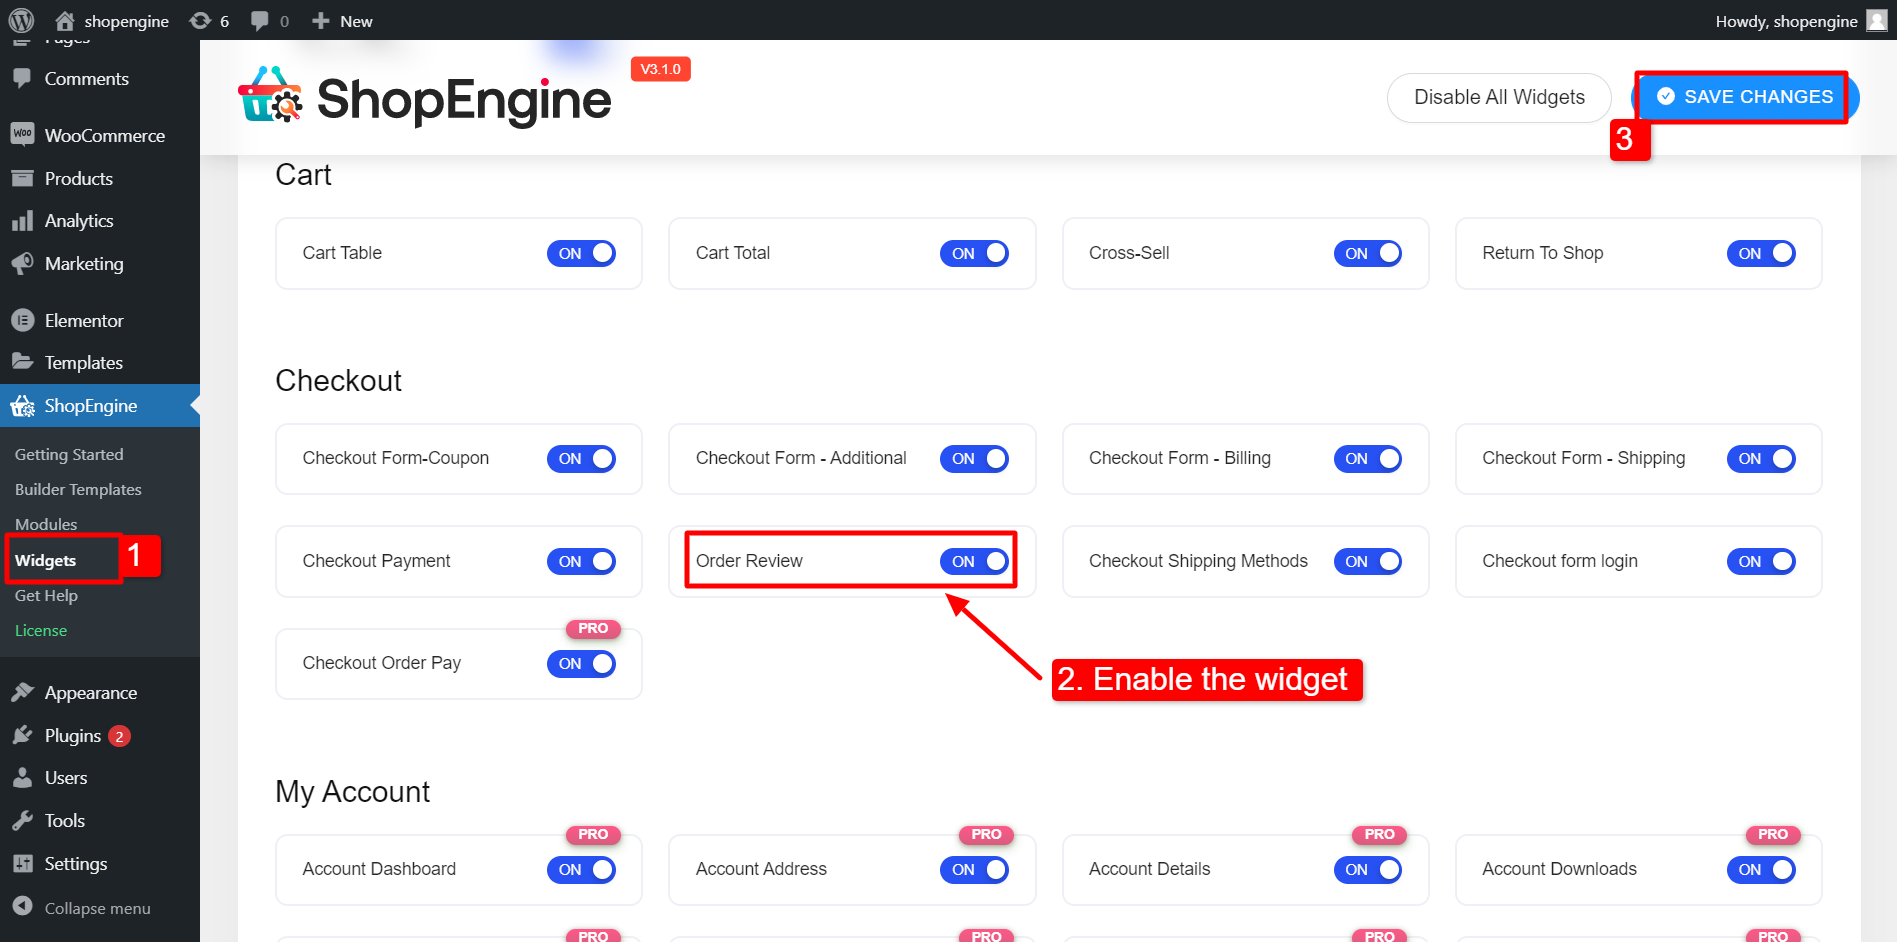The image size is (1897, 942).
Task: Click the Collapse menu link
Action: (97, 908)
